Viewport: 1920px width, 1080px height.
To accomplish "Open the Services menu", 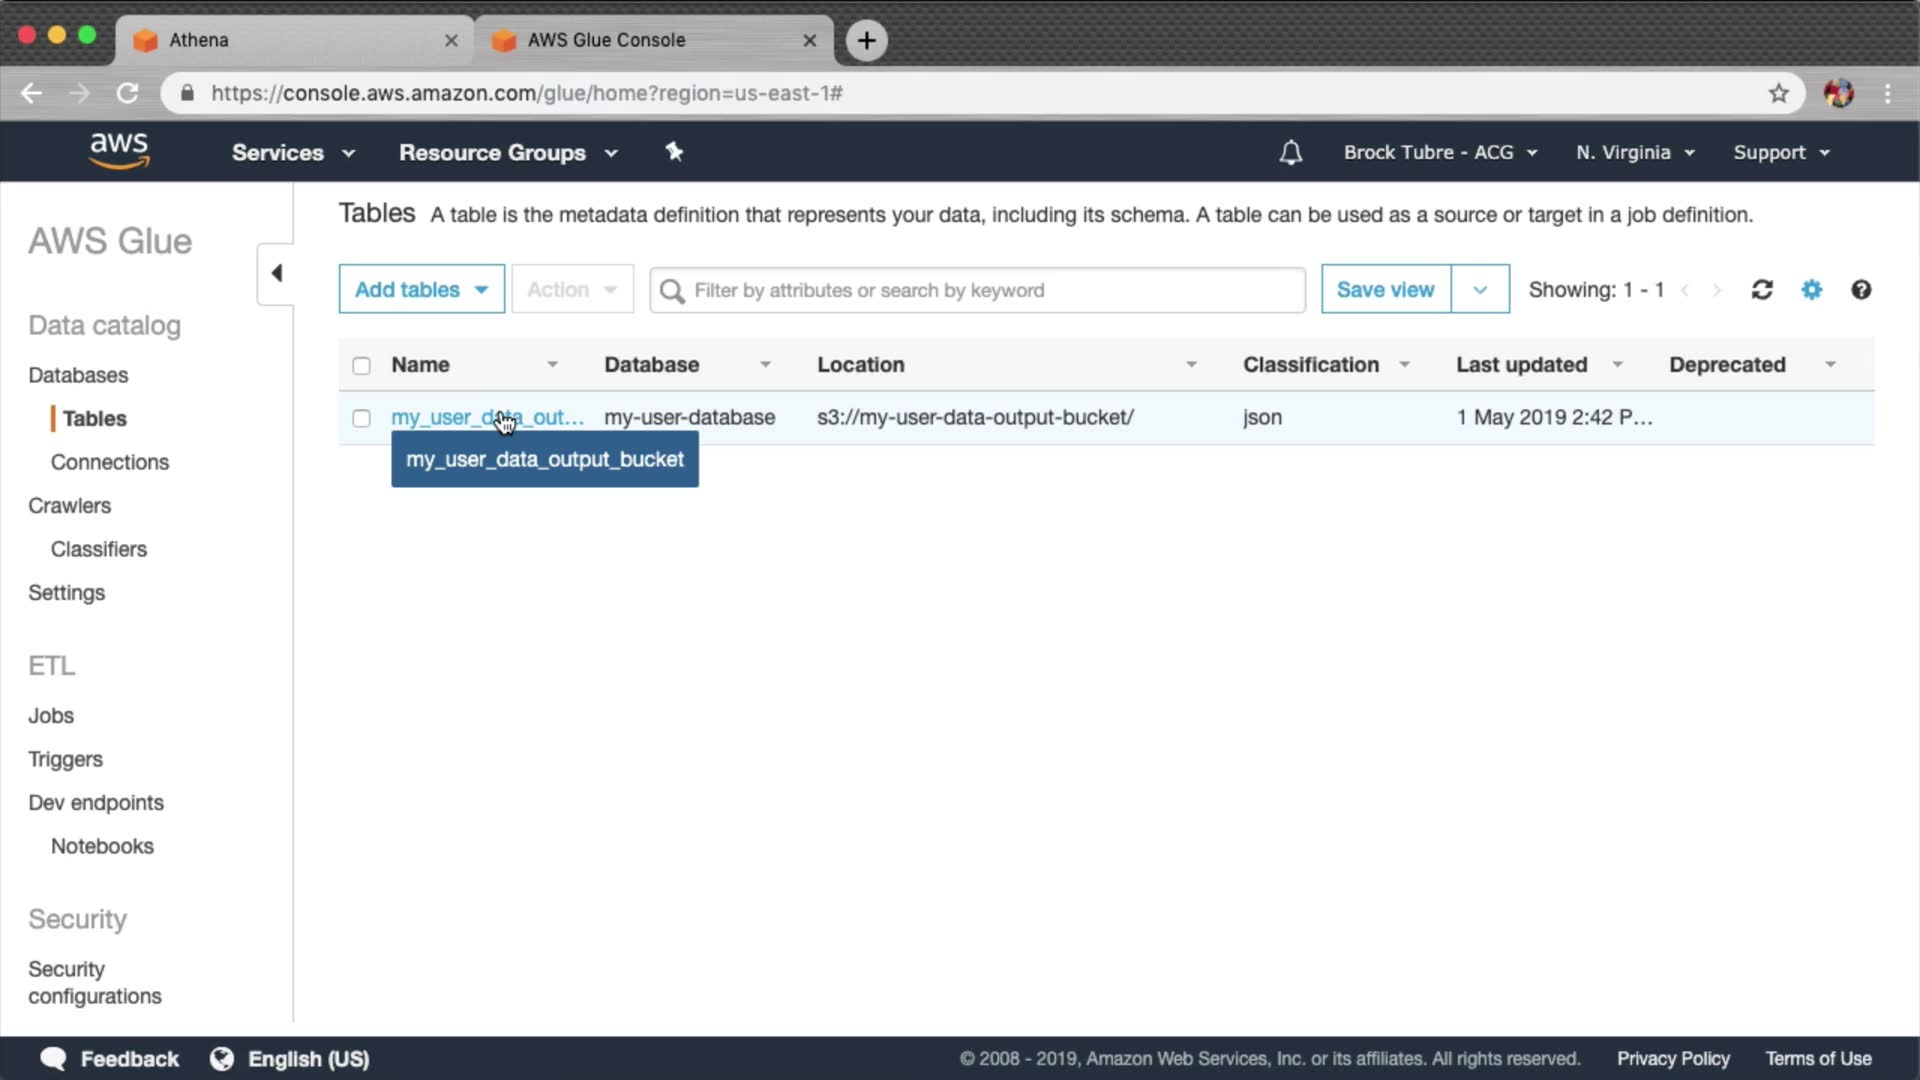I will 292,153.
